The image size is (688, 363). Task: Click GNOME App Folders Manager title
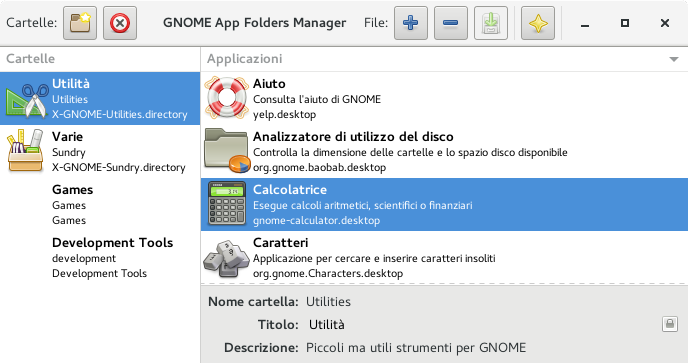[x=254, y=23]
